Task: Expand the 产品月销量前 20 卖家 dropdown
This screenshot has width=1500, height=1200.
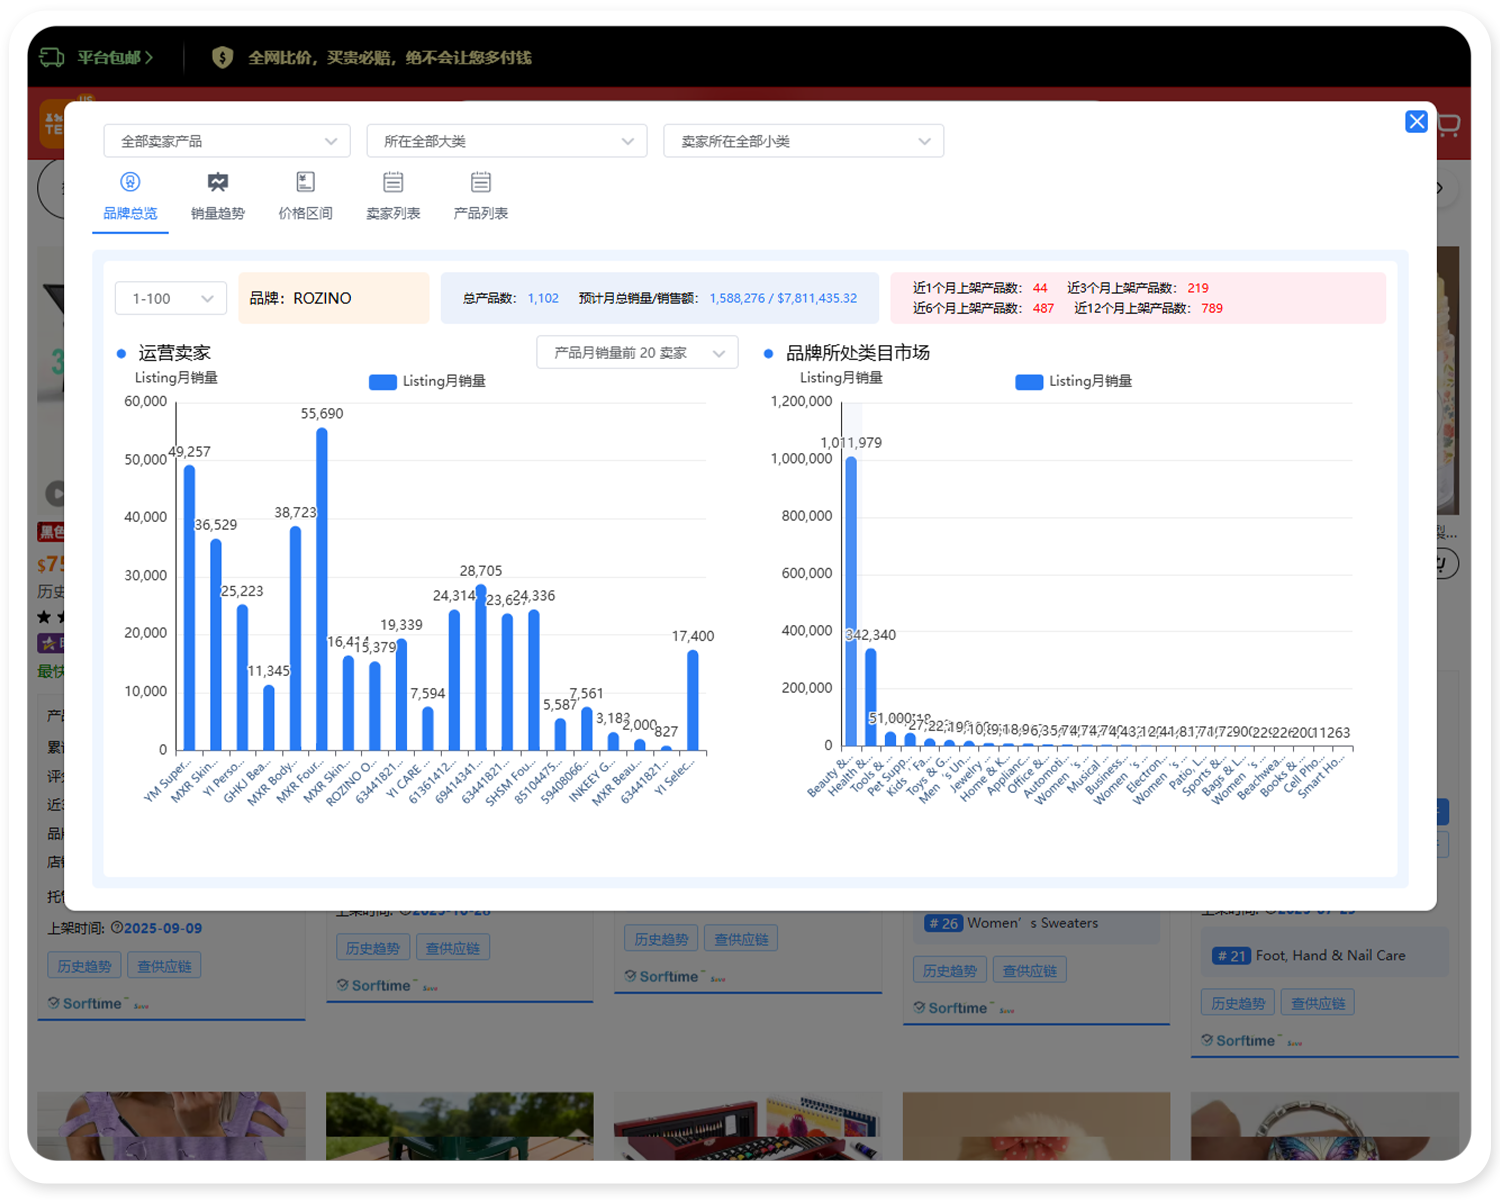Action: point(637,353)
